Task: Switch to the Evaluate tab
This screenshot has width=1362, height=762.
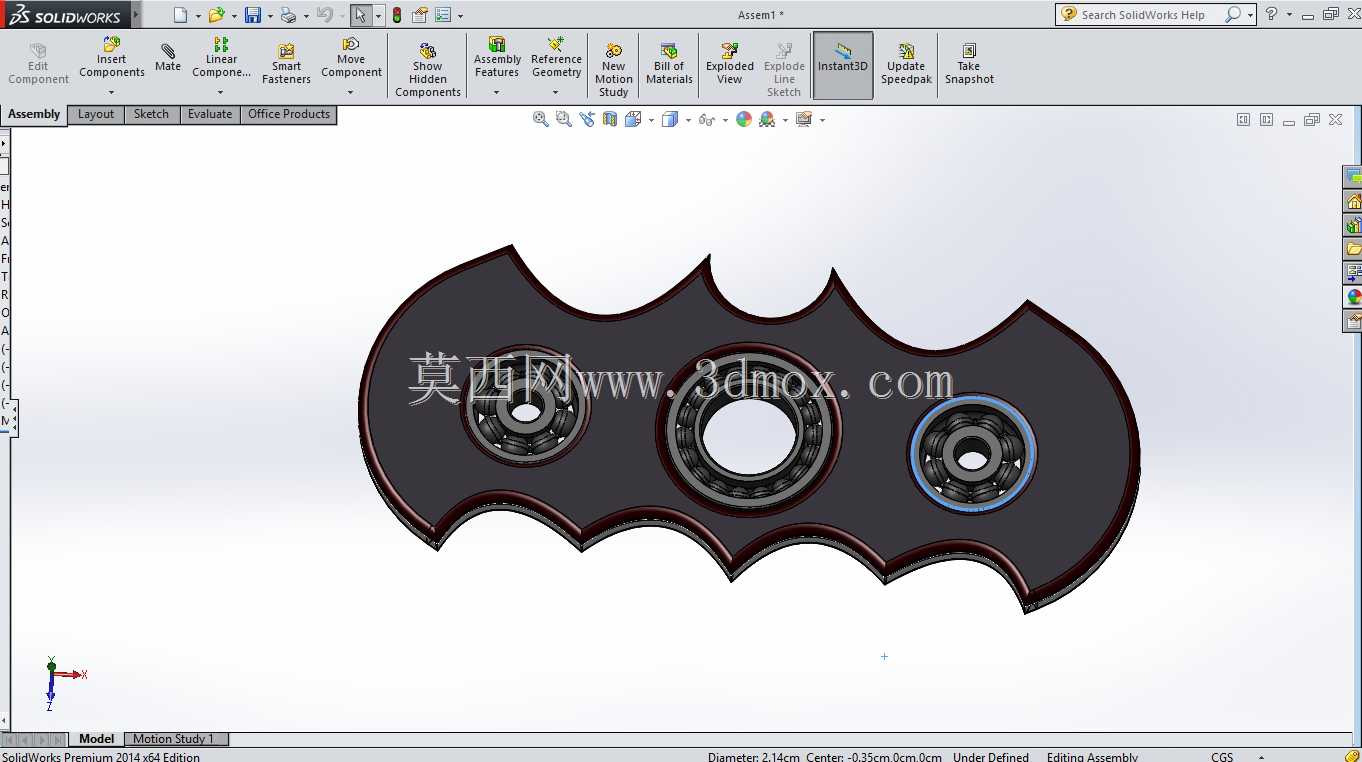Action: (x=210, y=114)
